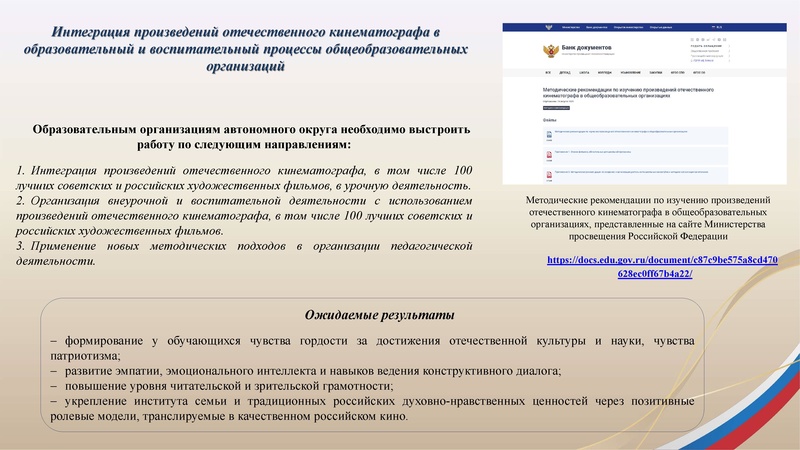The image size is (800, 450).
Task: Click the row of social icons in the site header
Action: [708, 39]
